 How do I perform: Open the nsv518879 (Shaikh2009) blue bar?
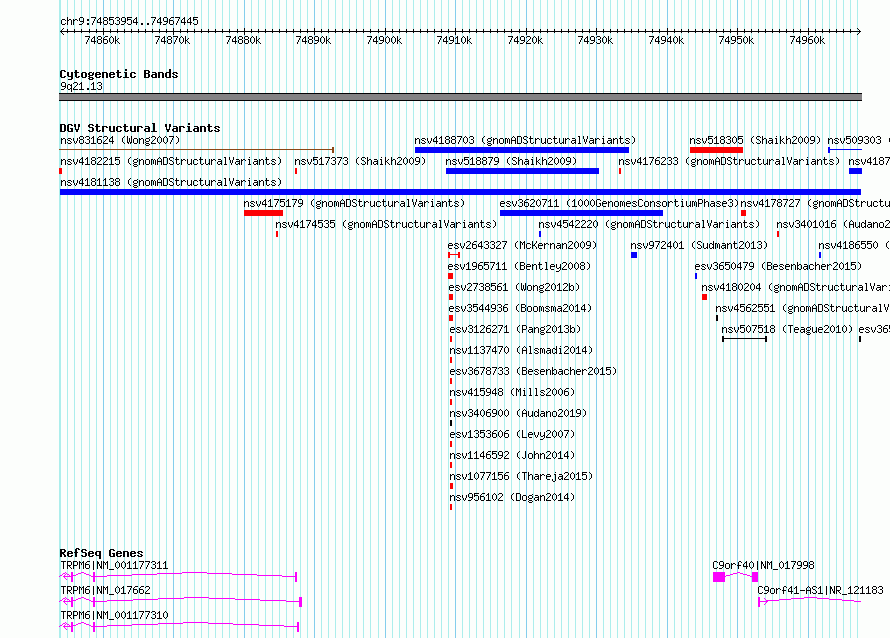pyautogui.click(x=522, y=171)
